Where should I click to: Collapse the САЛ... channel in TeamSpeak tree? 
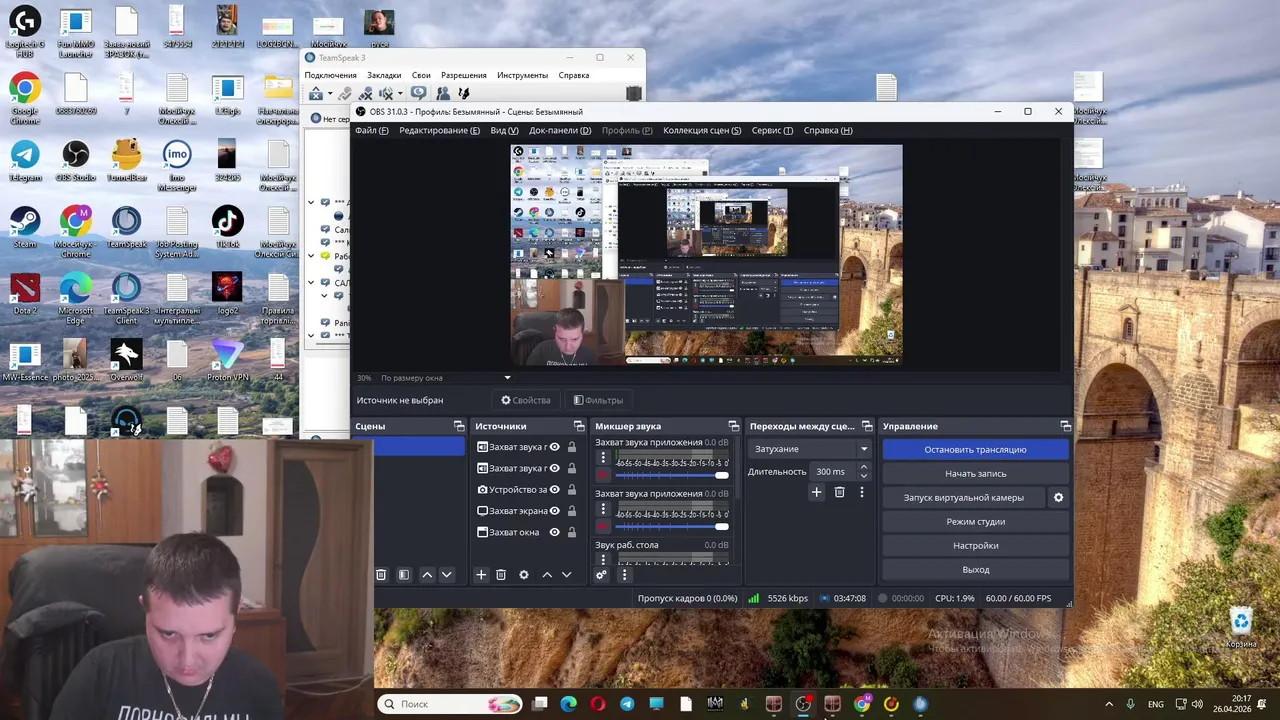click(x=311, y=283)
